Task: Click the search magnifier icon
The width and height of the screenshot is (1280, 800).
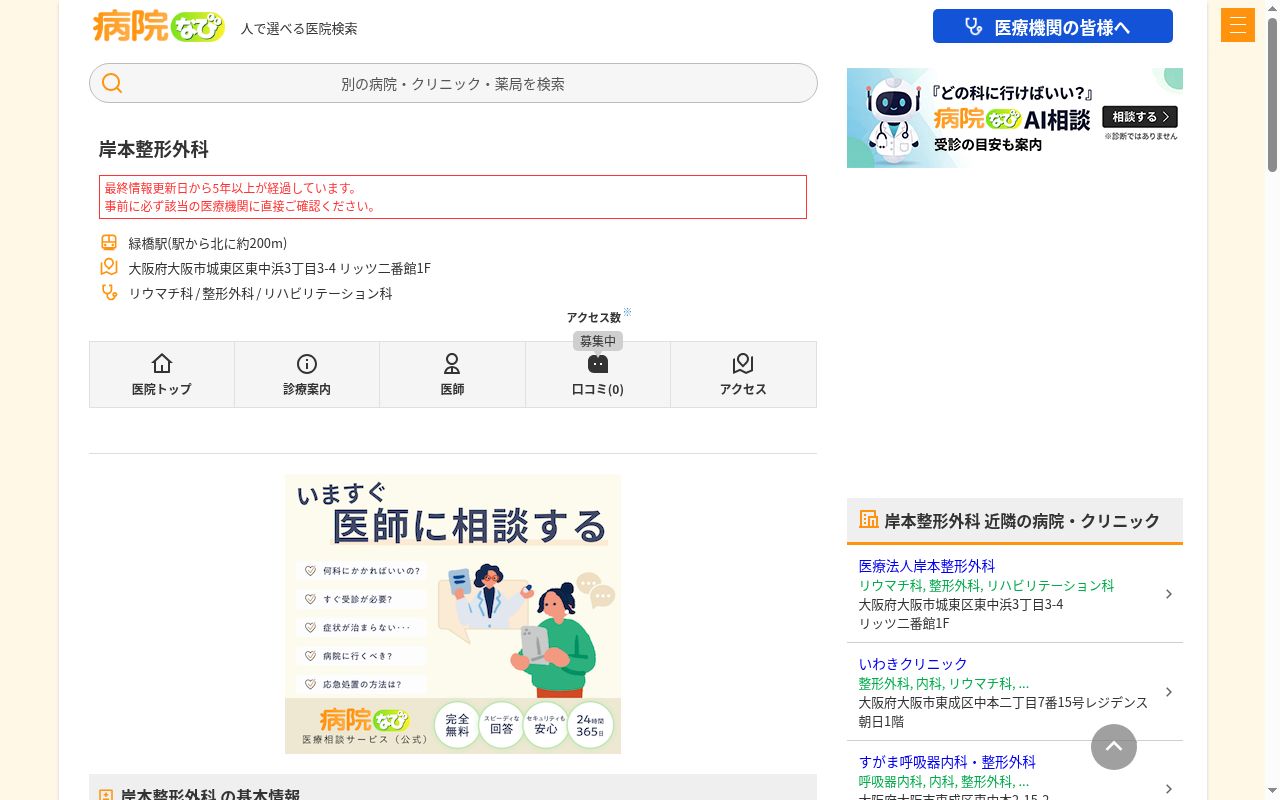Action: (x=112, y=83)
